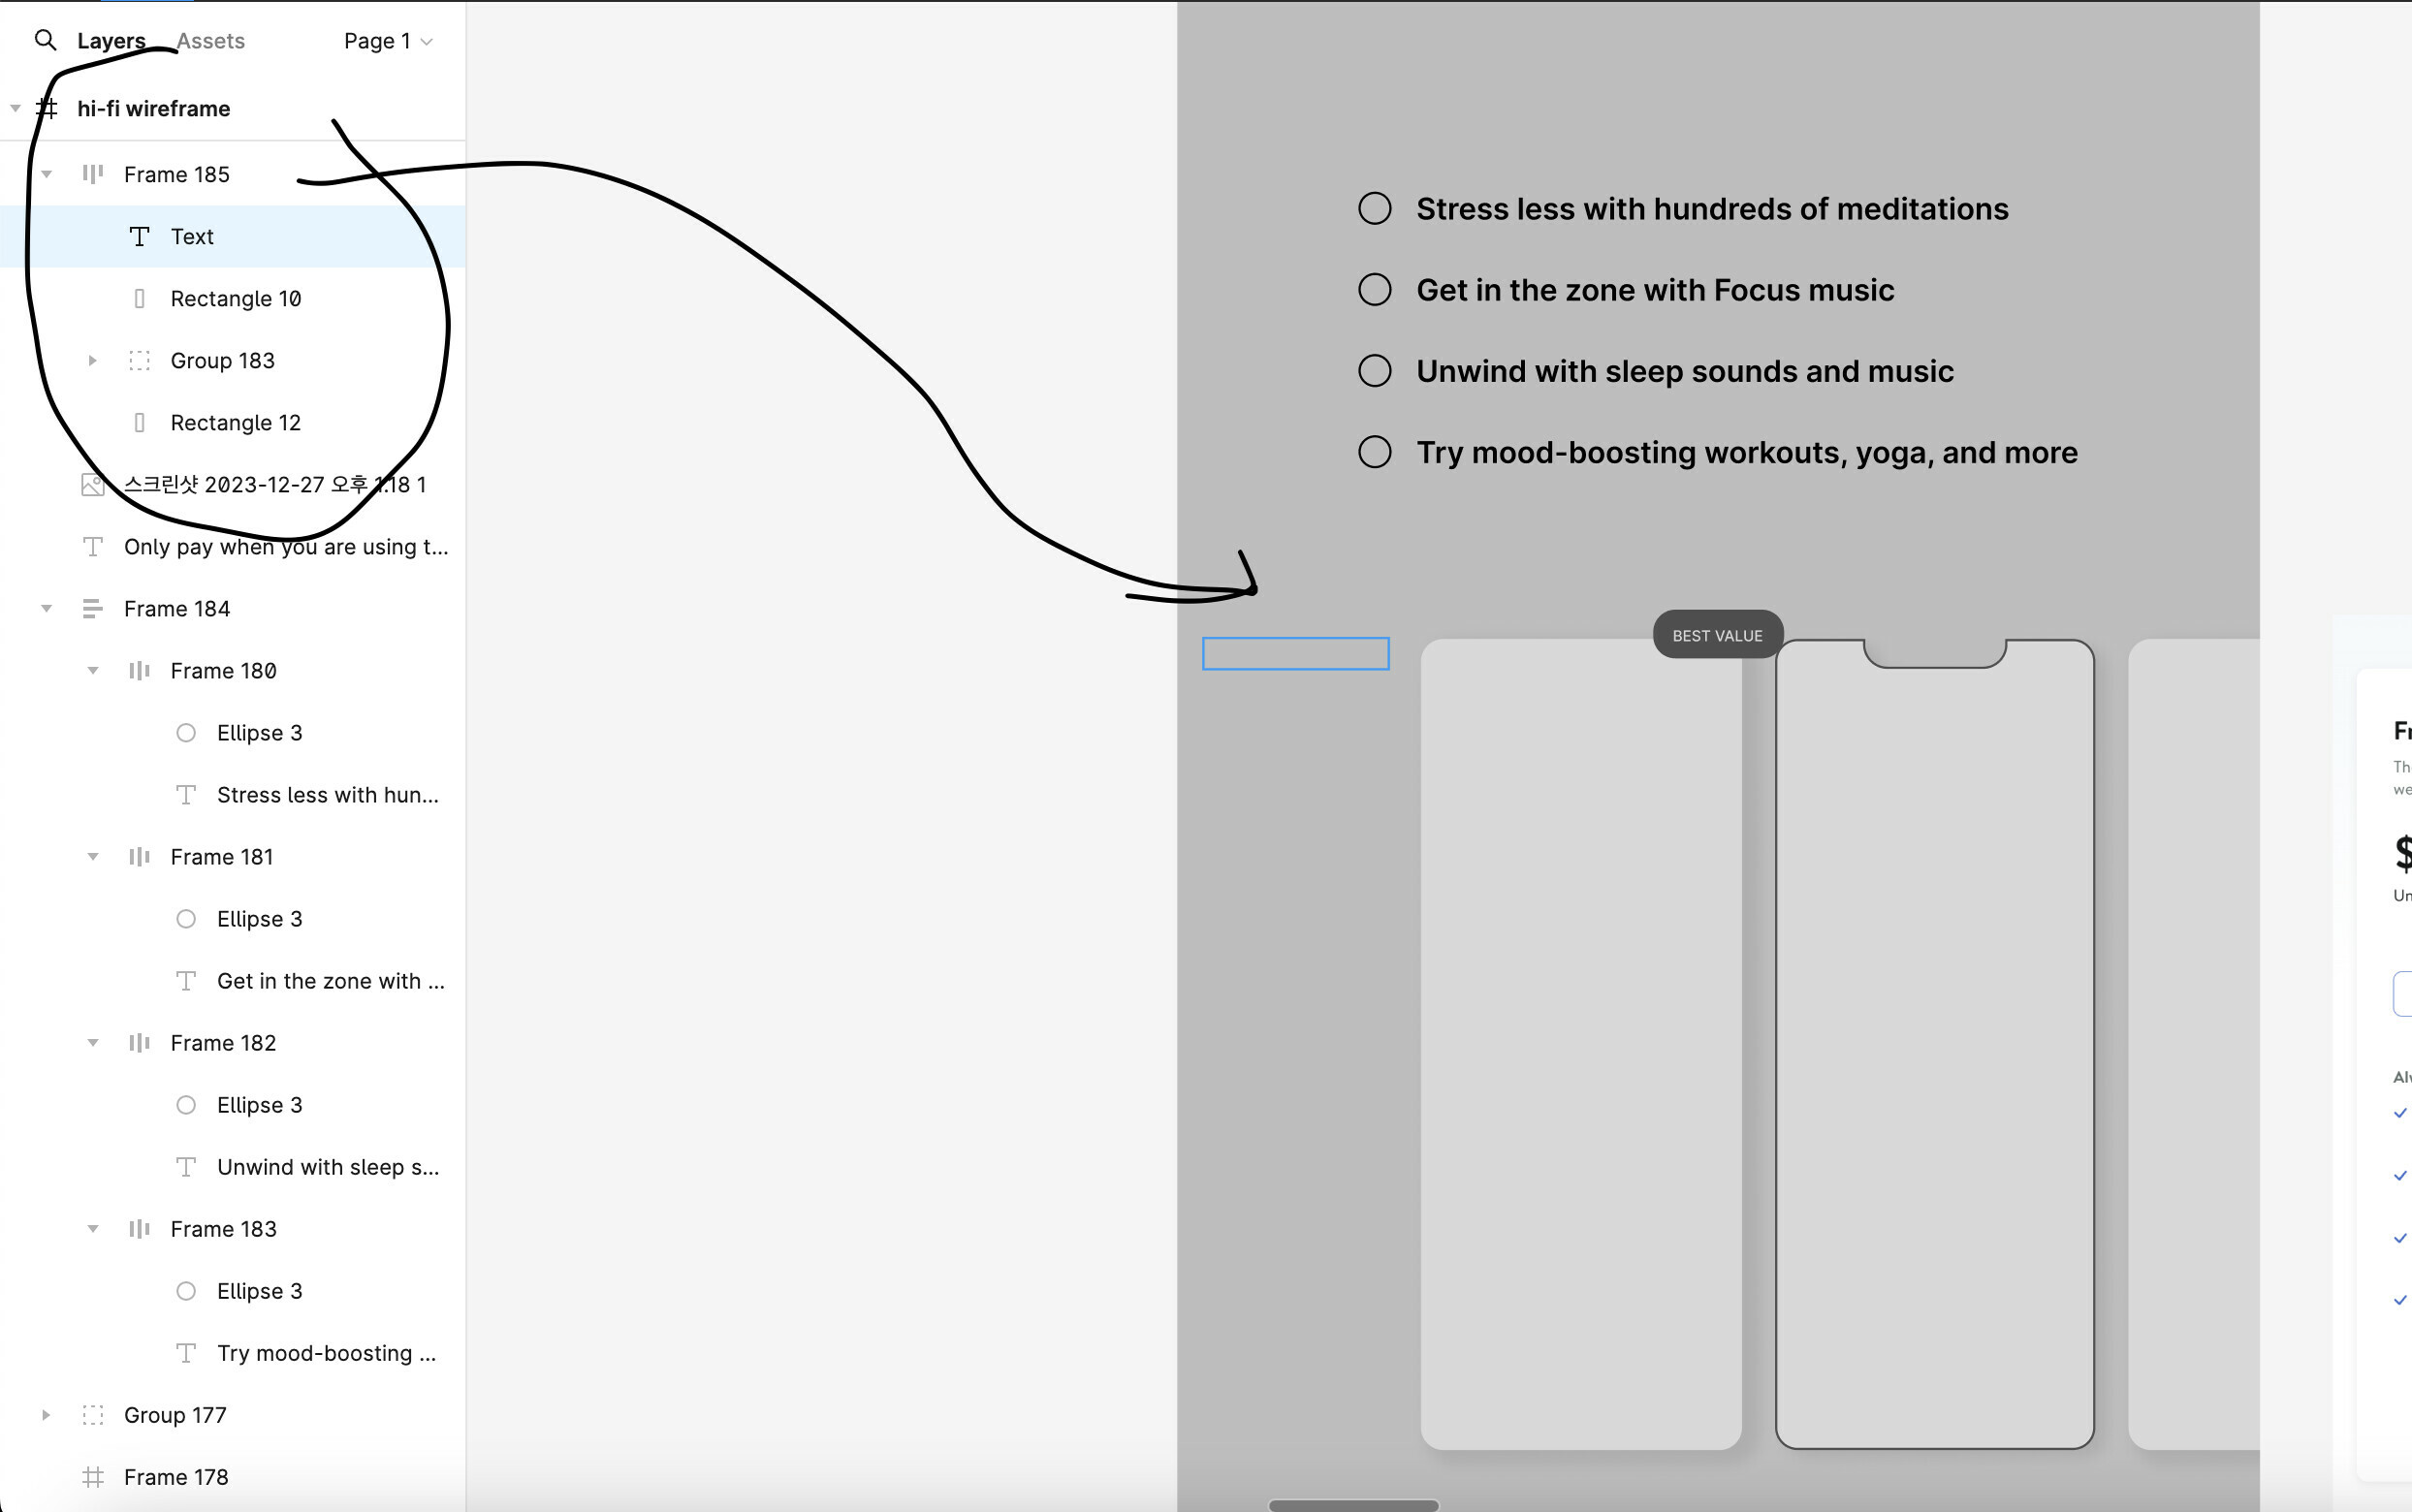Expand Frame 185 layer group
2412x1512 pixels.
pyautogui.click(x=46, y=174)
